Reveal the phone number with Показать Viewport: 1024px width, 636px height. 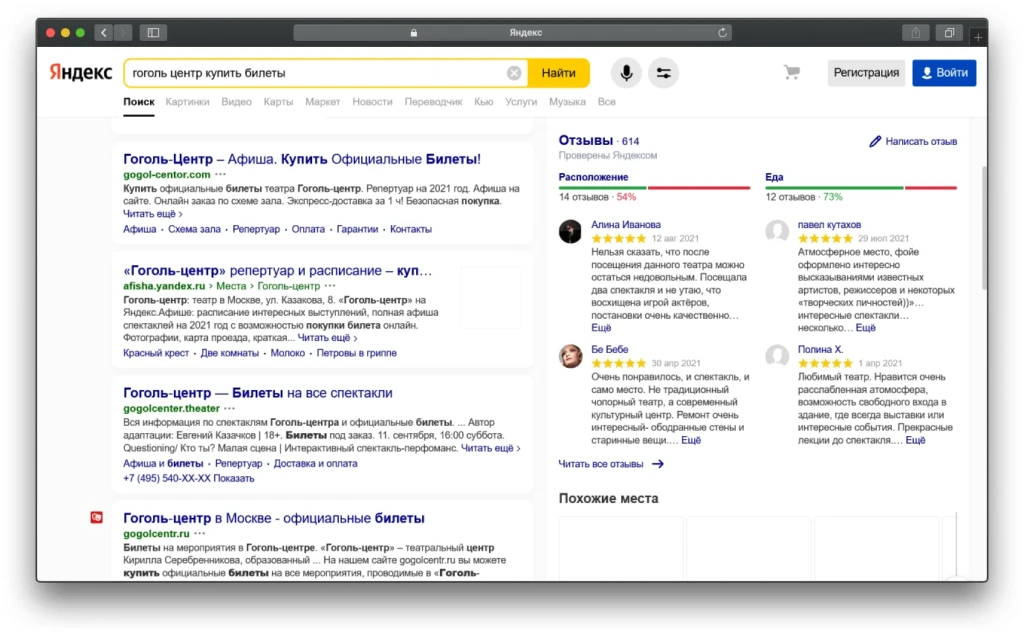click(x=233, y=479)
